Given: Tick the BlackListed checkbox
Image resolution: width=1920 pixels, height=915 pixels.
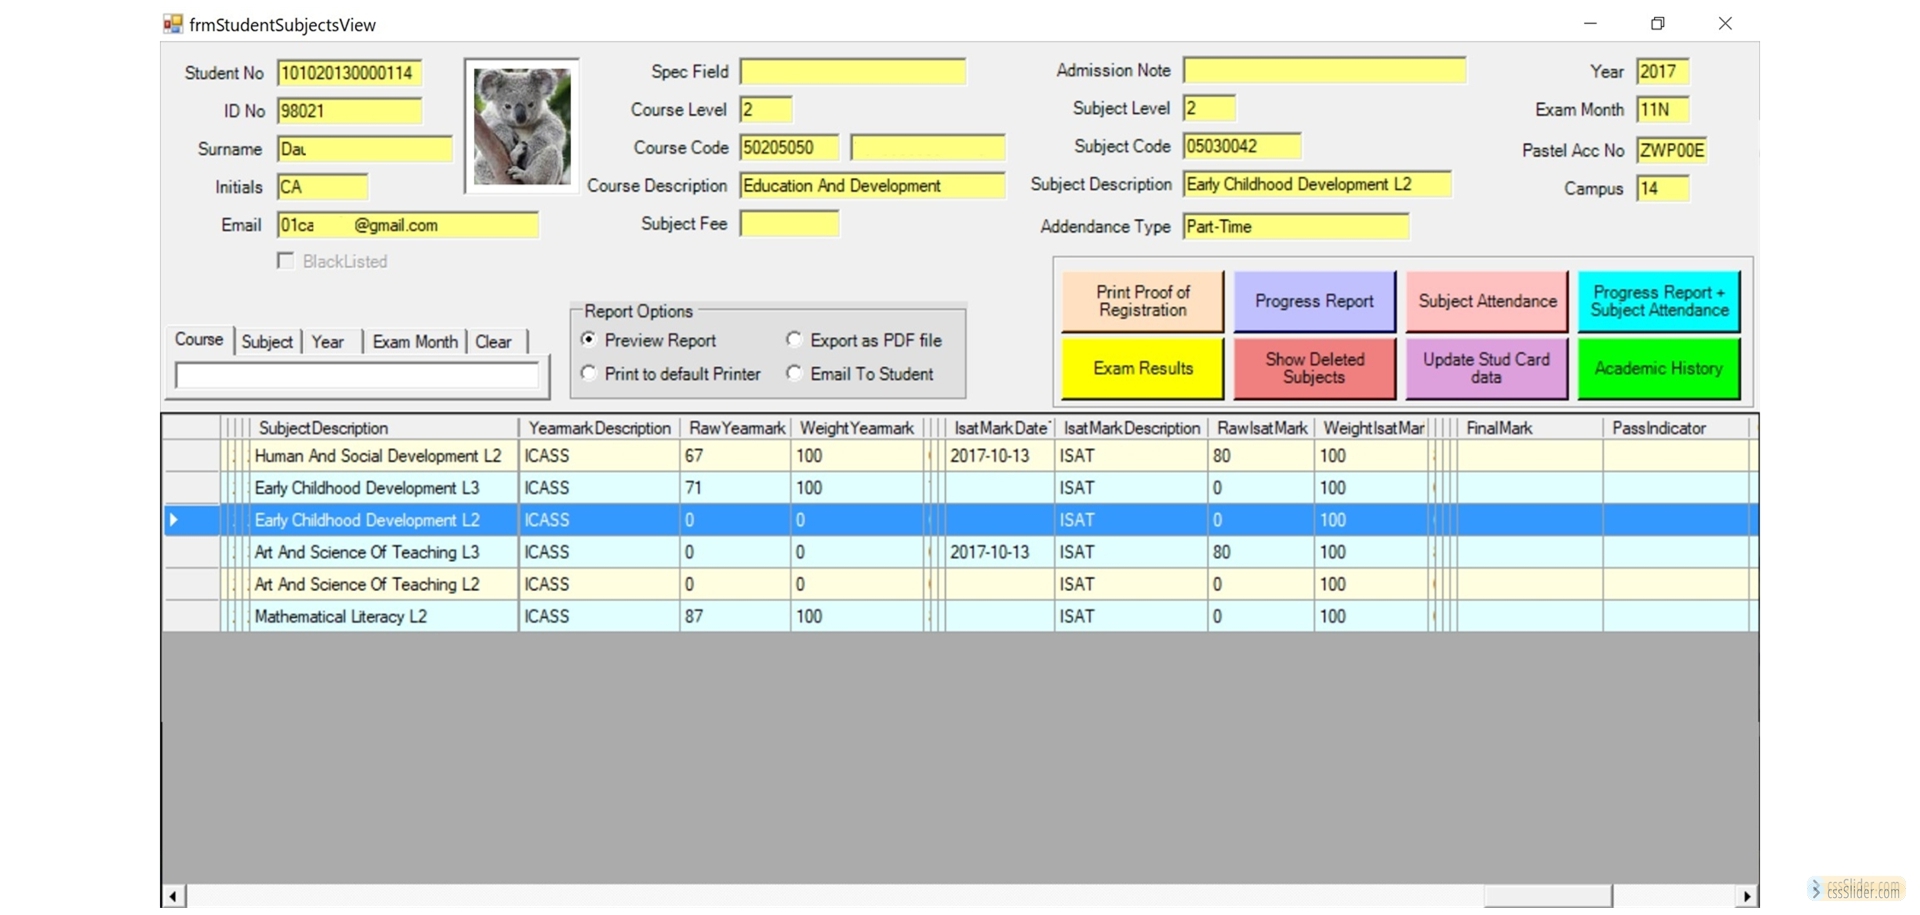Looking at the screenshot, I should 286,261.
